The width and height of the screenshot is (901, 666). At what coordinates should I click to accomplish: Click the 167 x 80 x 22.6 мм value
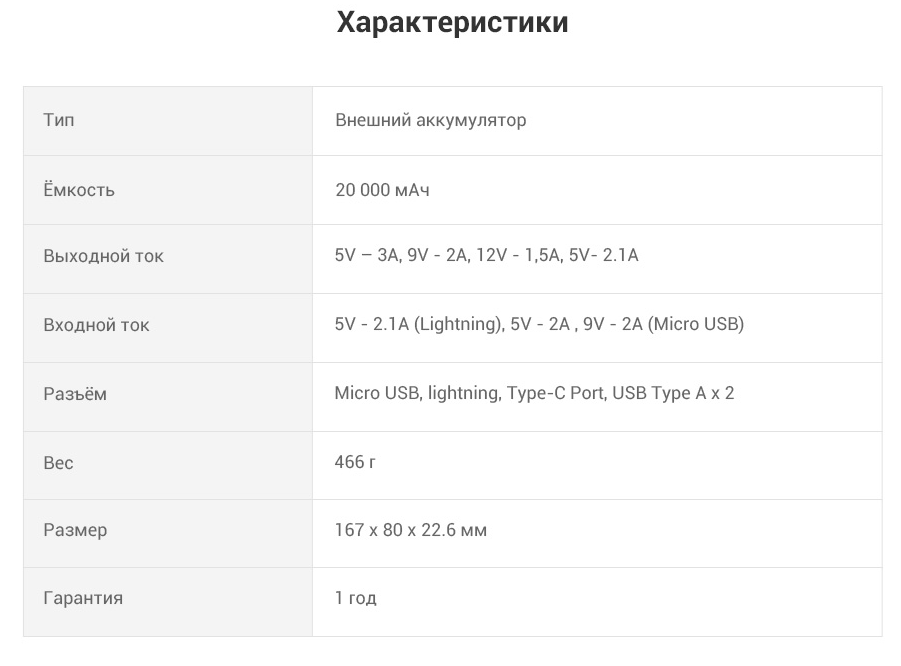click(410, 530)
